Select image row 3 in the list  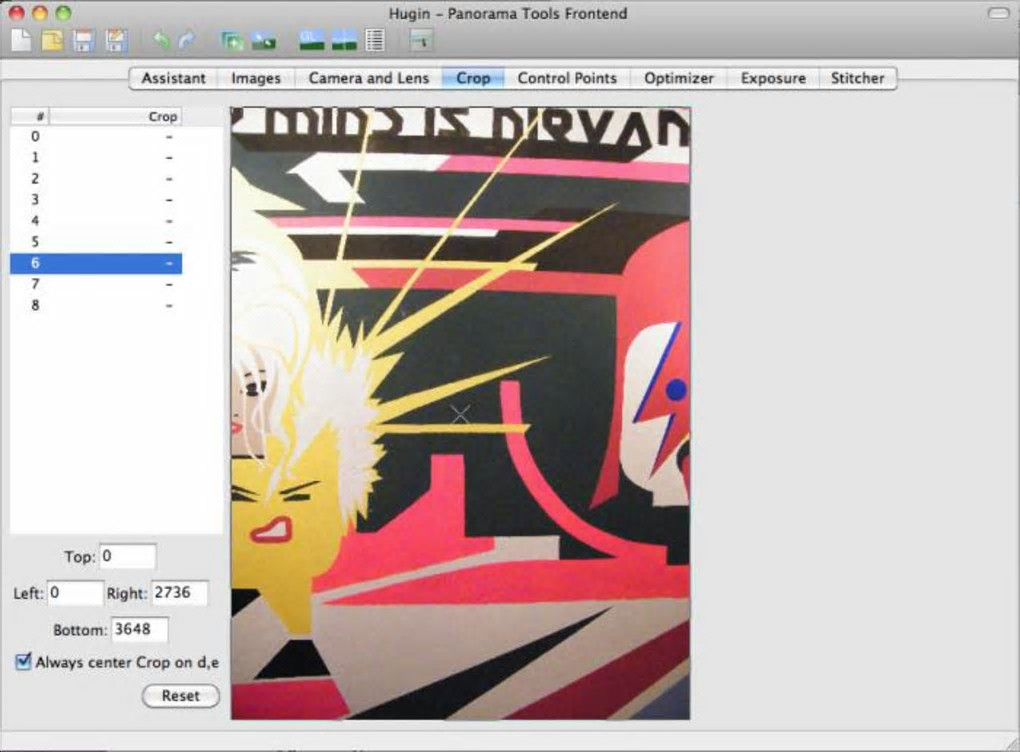[x=96, y=200]
